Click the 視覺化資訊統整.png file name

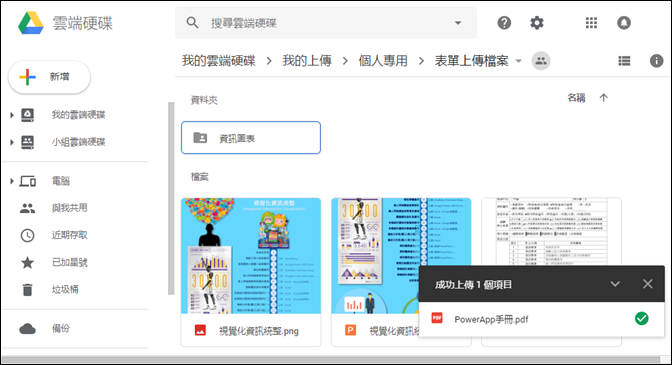[259, 331]
